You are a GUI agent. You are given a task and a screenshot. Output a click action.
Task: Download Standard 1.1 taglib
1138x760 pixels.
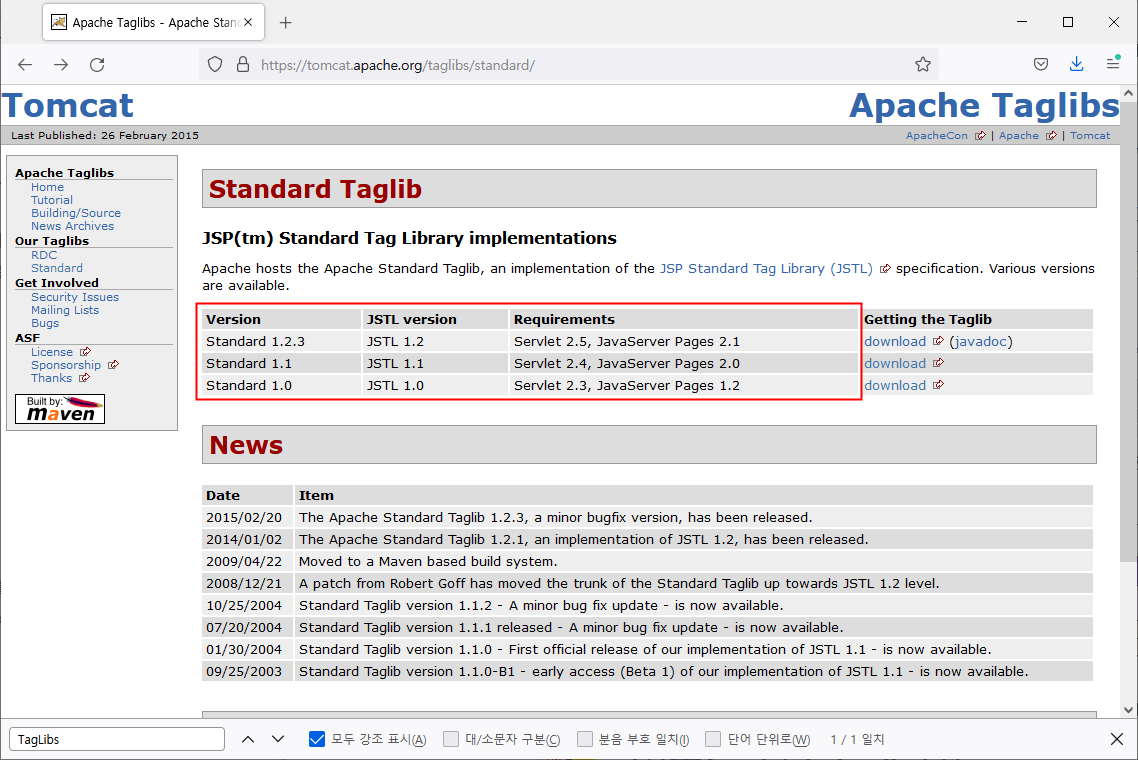tap(895, 363)
